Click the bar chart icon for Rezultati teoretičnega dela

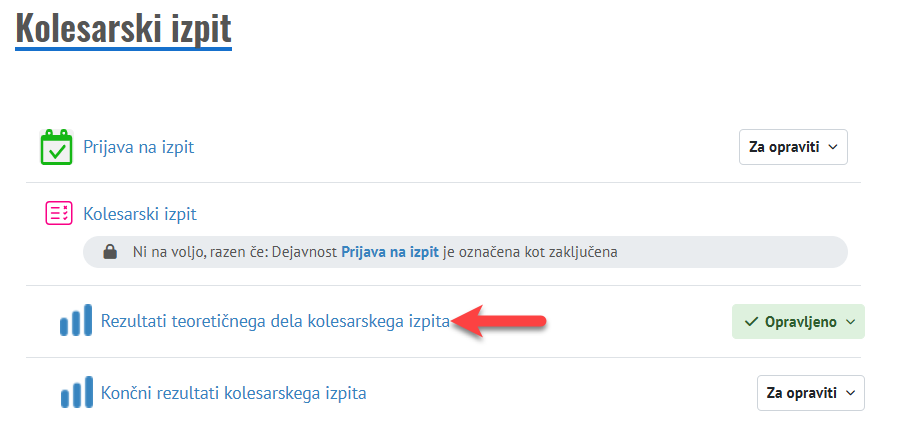click(76, 321)
